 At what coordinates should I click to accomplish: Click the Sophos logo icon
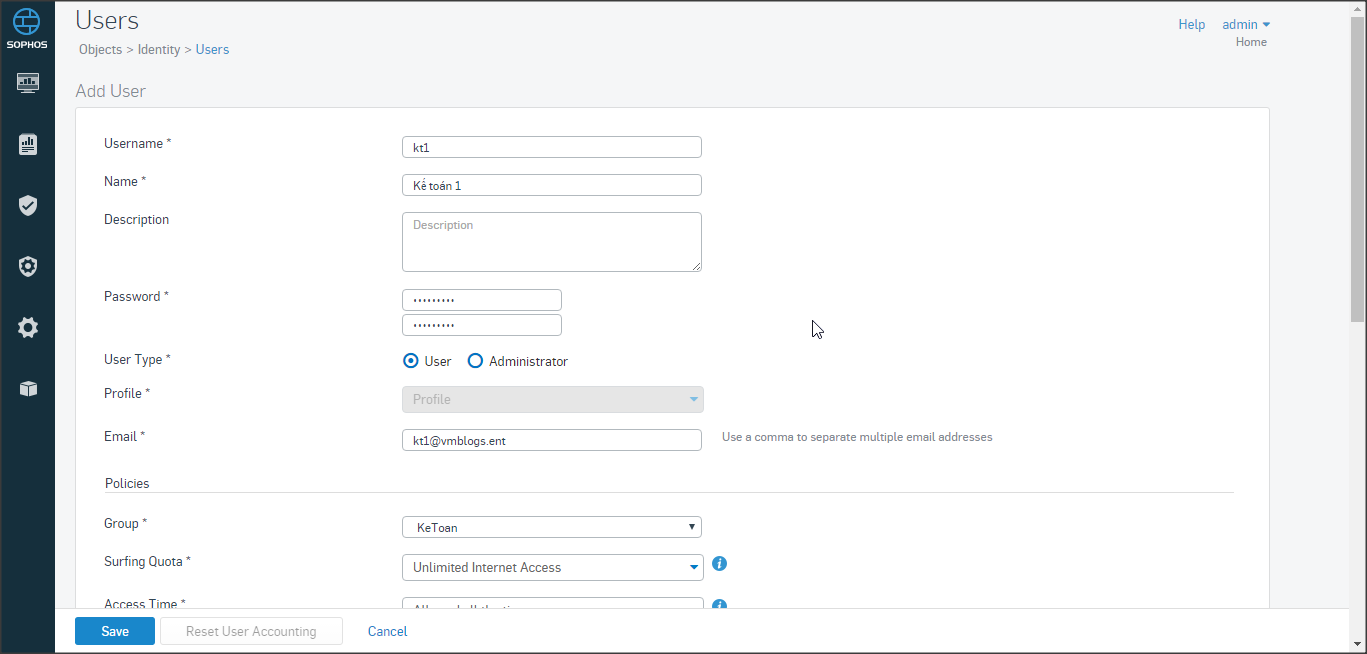point(27,22)
